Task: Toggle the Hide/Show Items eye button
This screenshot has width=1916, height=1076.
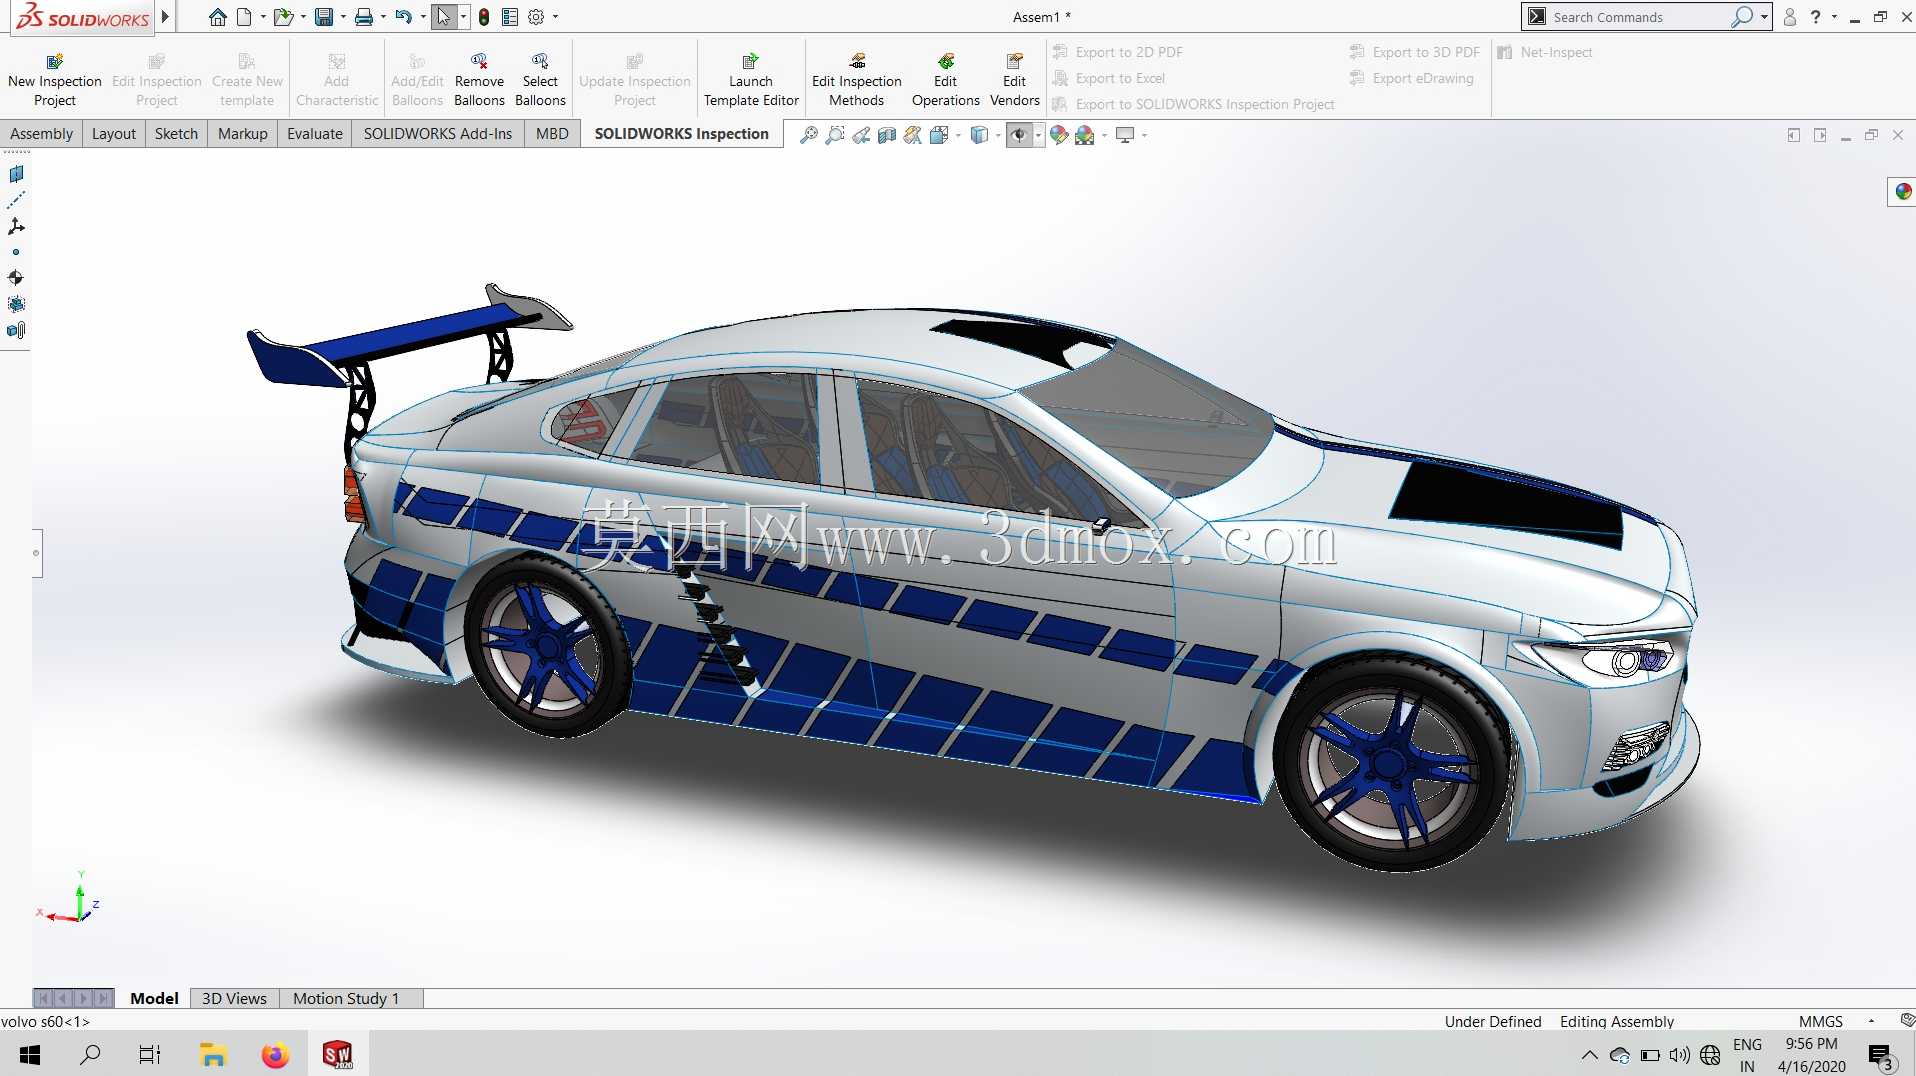Action: 1019,135
